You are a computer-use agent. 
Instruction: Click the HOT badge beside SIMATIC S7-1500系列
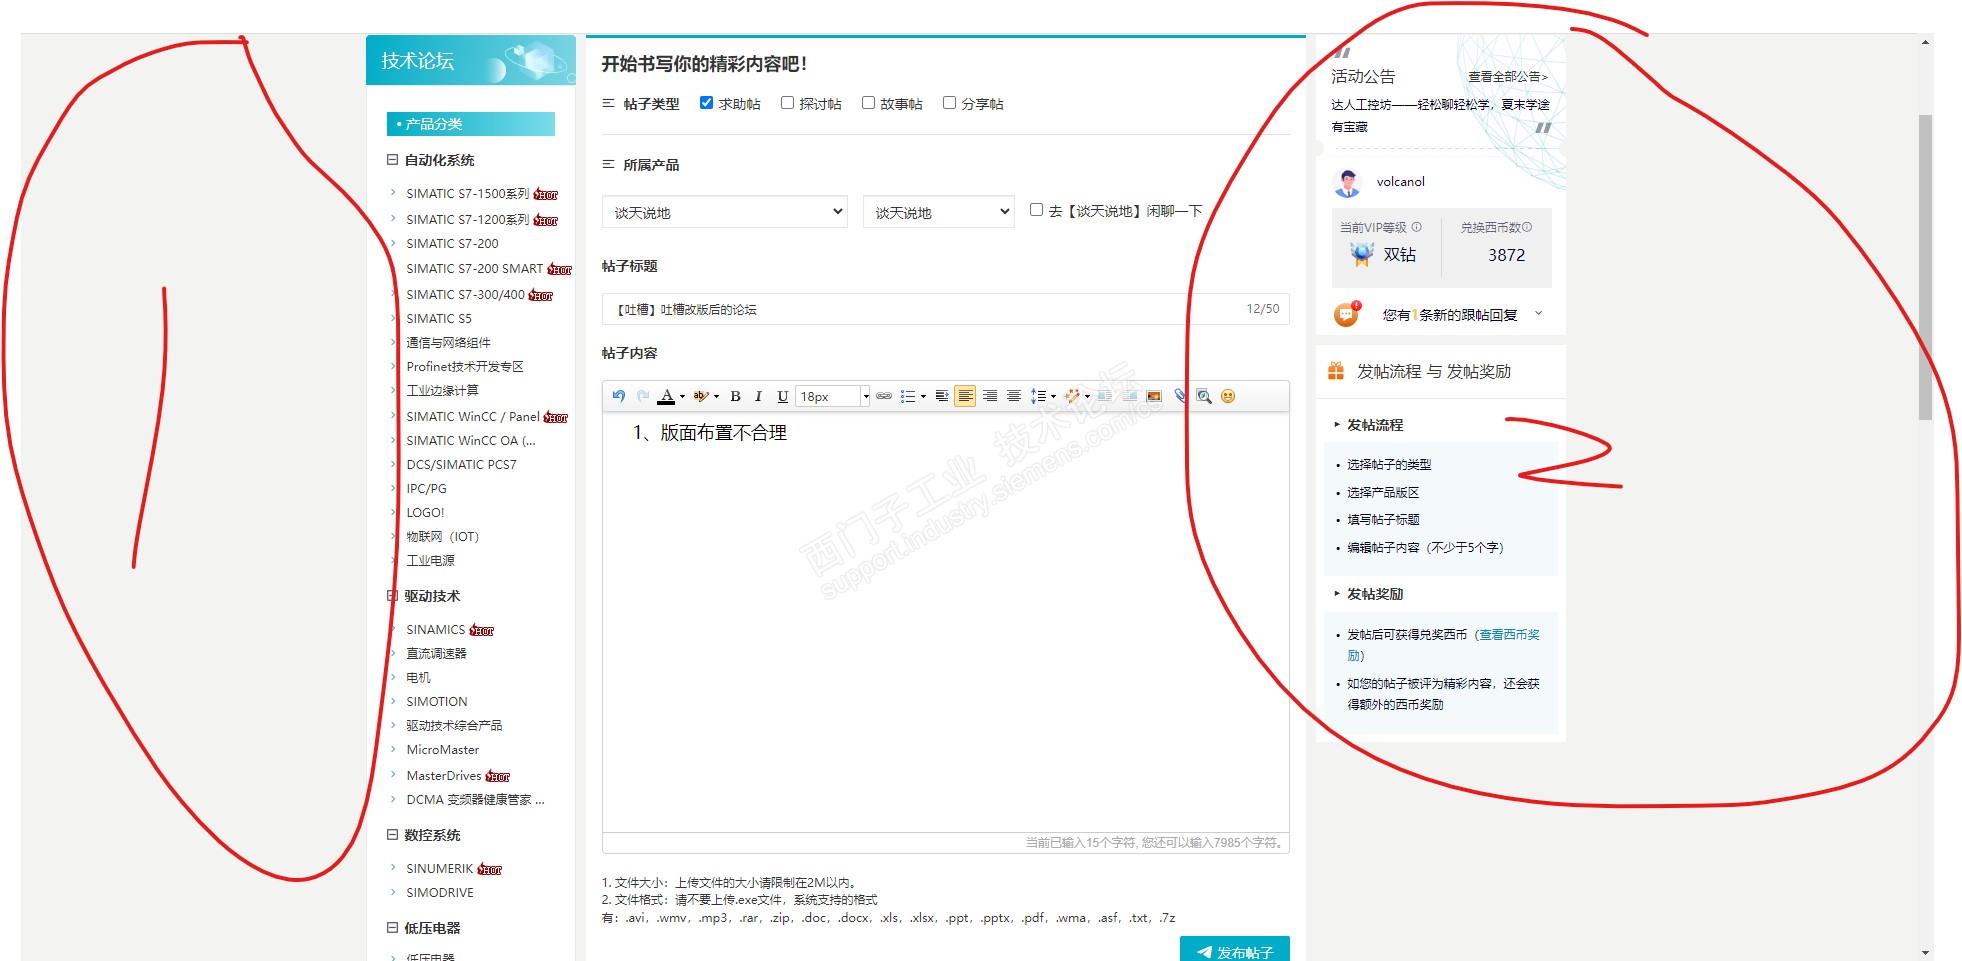click(546, 194)
